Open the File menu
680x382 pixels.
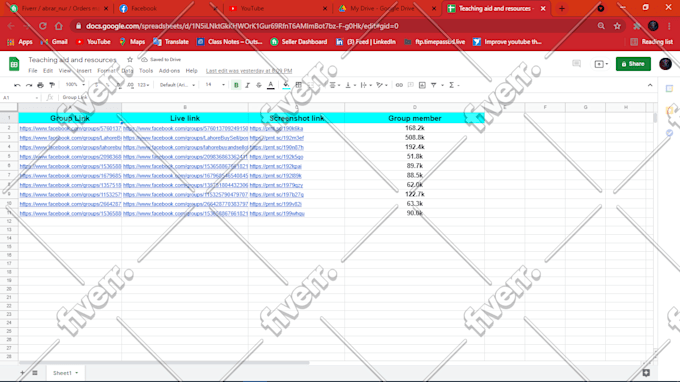click(x=33, y=71)
